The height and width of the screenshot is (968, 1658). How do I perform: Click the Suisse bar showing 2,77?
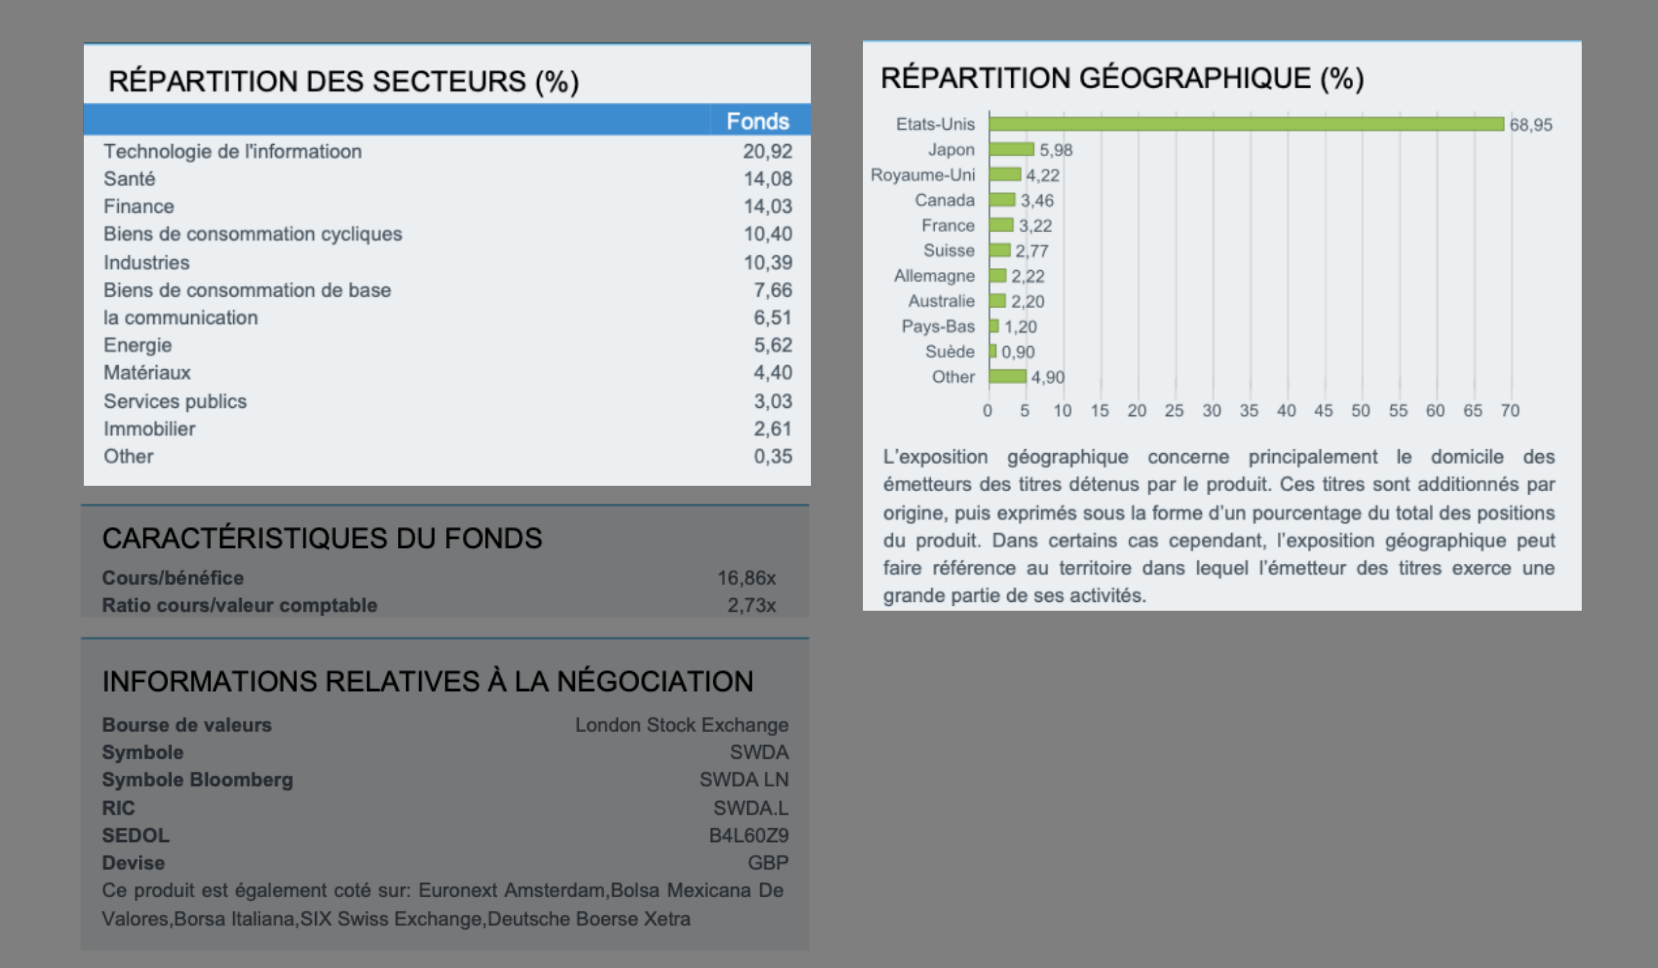click(x=997, y=250)
